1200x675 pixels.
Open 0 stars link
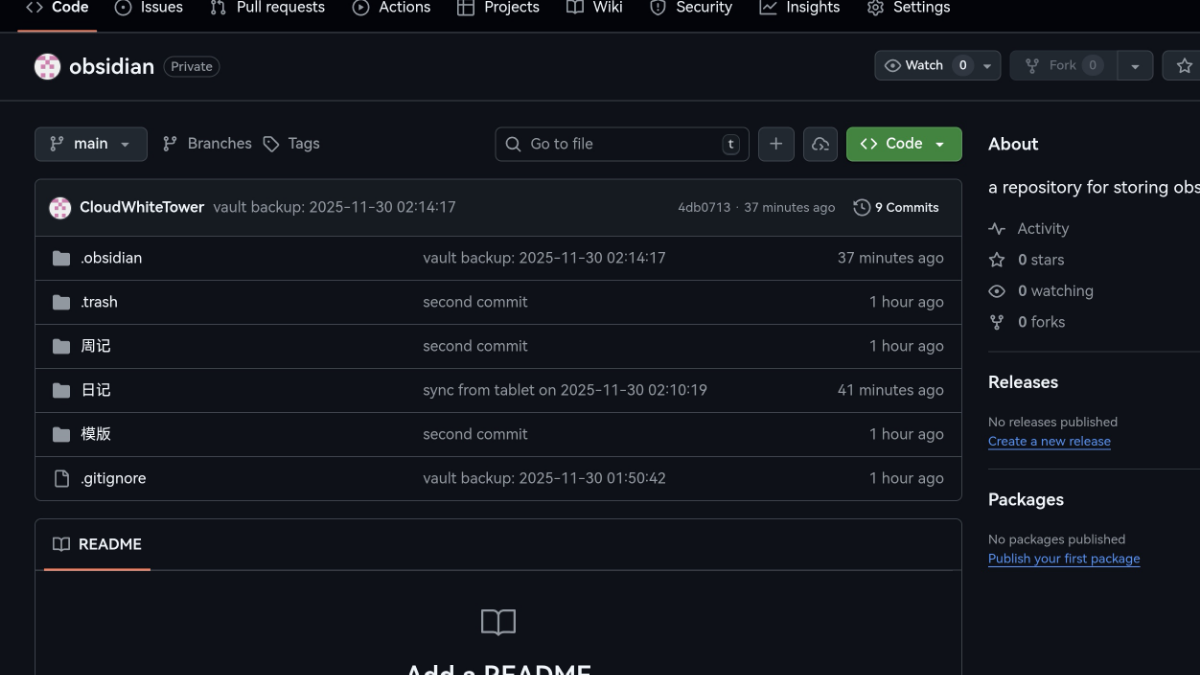1026,260
